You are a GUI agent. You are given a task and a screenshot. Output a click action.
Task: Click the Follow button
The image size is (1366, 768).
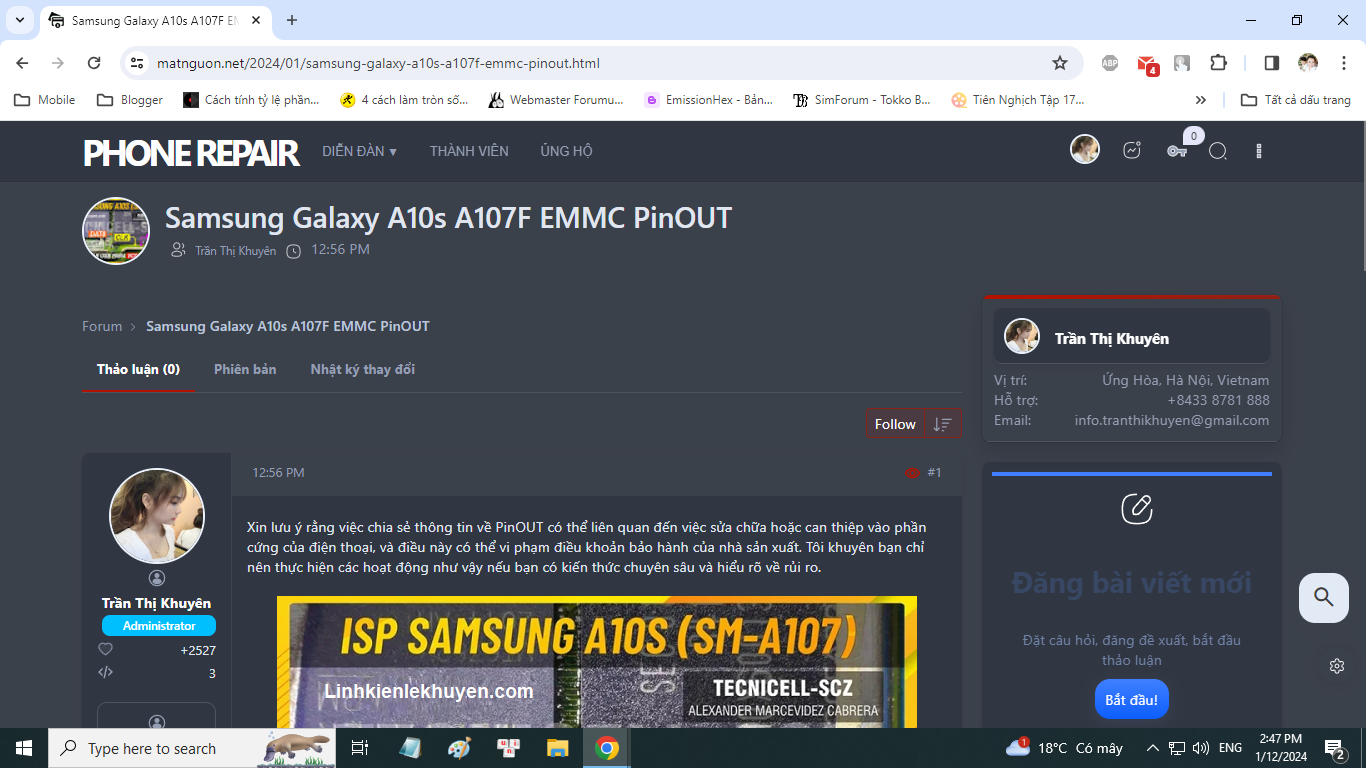click(x=895, y=424)
